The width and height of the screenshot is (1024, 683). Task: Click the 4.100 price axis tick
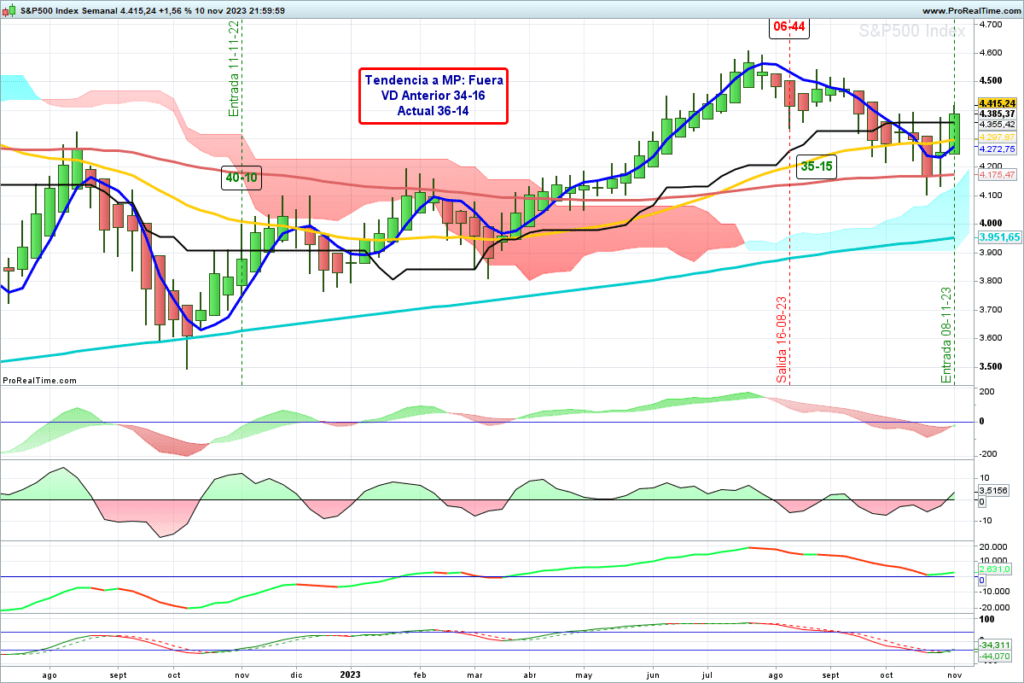tap(991, 195)
